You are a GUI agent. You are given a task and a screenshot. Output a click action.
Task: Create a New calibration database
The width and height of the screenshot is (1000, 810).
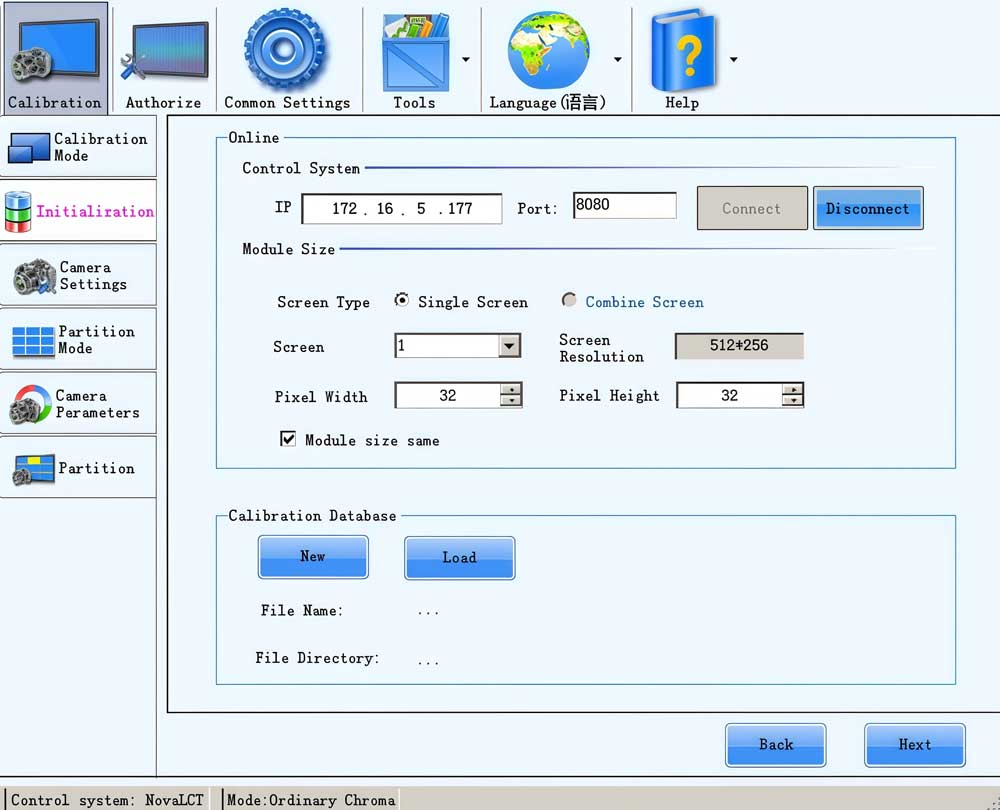point(313,557)
